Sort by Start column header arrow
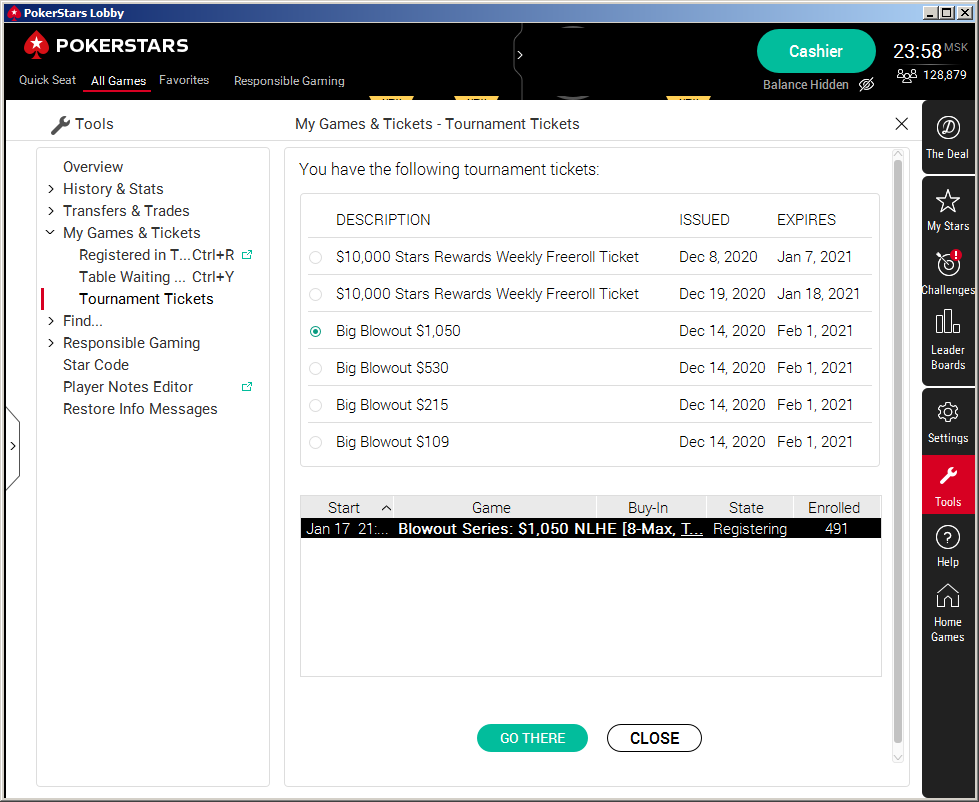 point(386,507)
